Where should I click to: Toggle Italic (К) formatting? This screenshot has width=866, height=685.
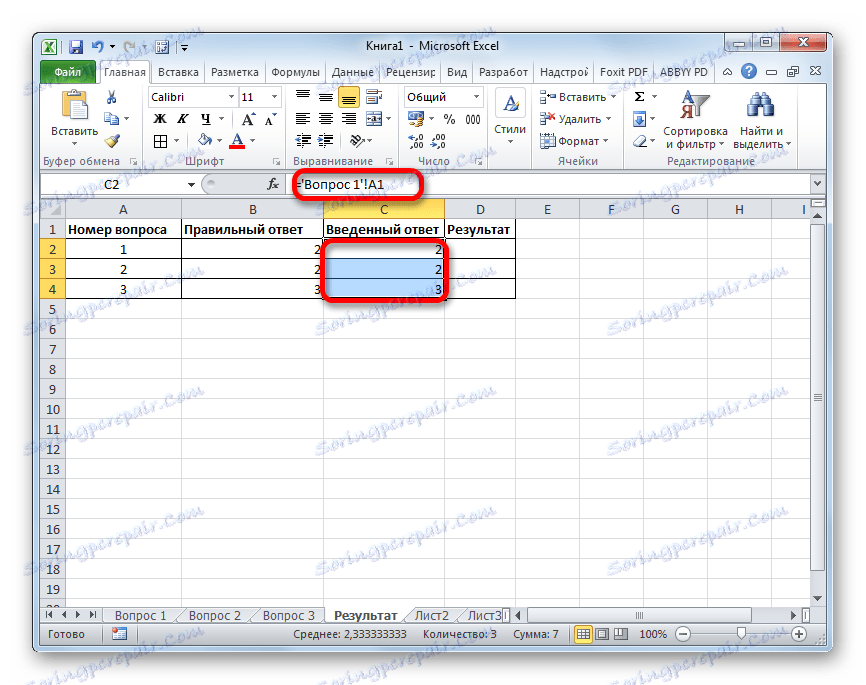pos(182,119)
